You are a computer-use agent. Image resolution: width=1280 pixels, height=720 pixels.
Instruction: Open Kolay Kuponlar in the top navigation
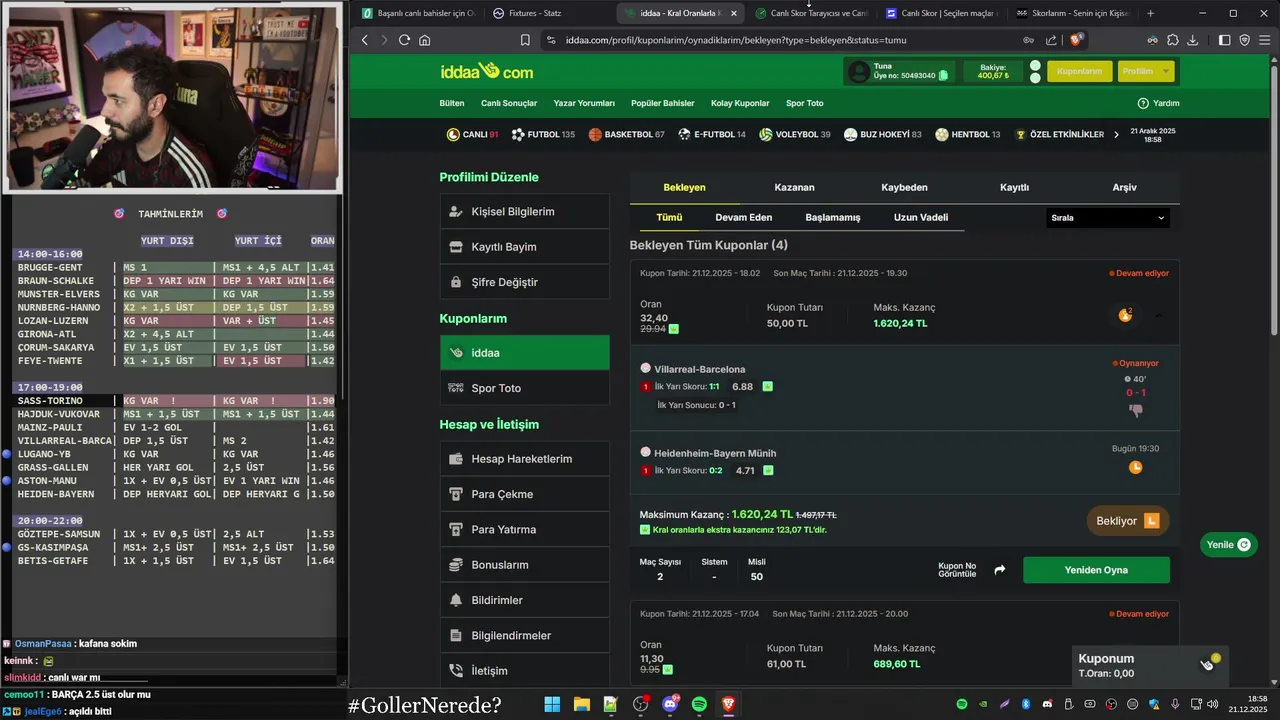(740, 103)
